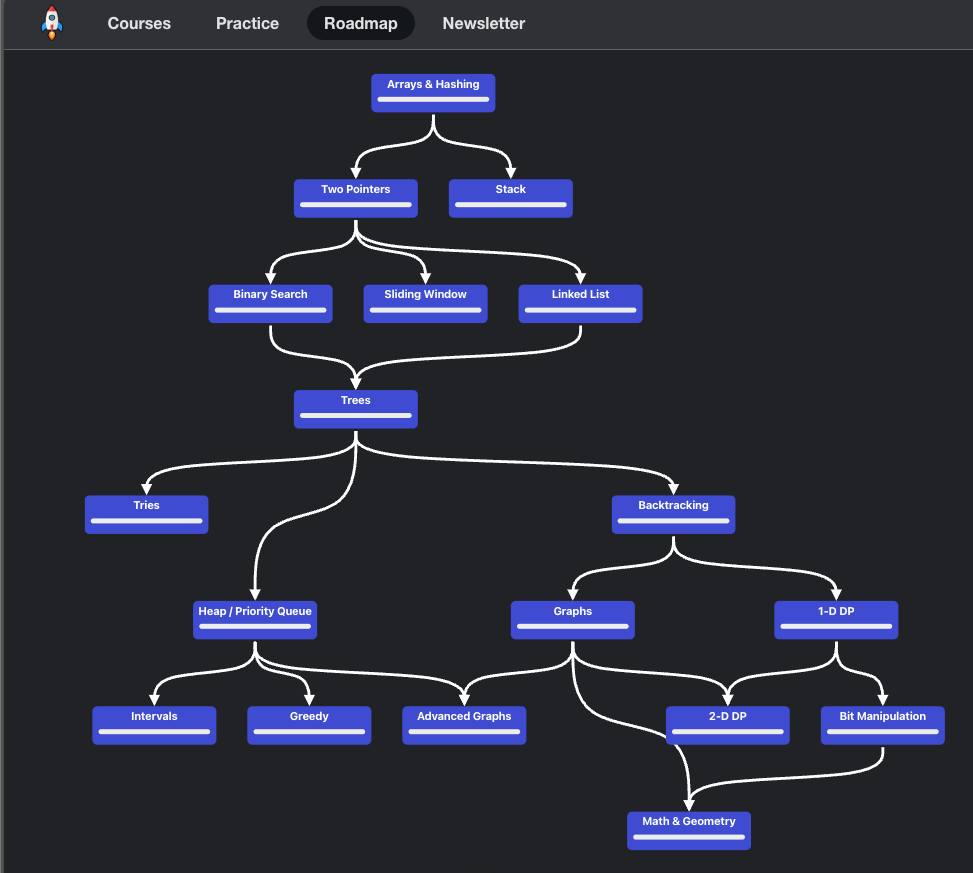Open the Graphs topic node
The width and height of the screenshot is (973, 873).
573,620
